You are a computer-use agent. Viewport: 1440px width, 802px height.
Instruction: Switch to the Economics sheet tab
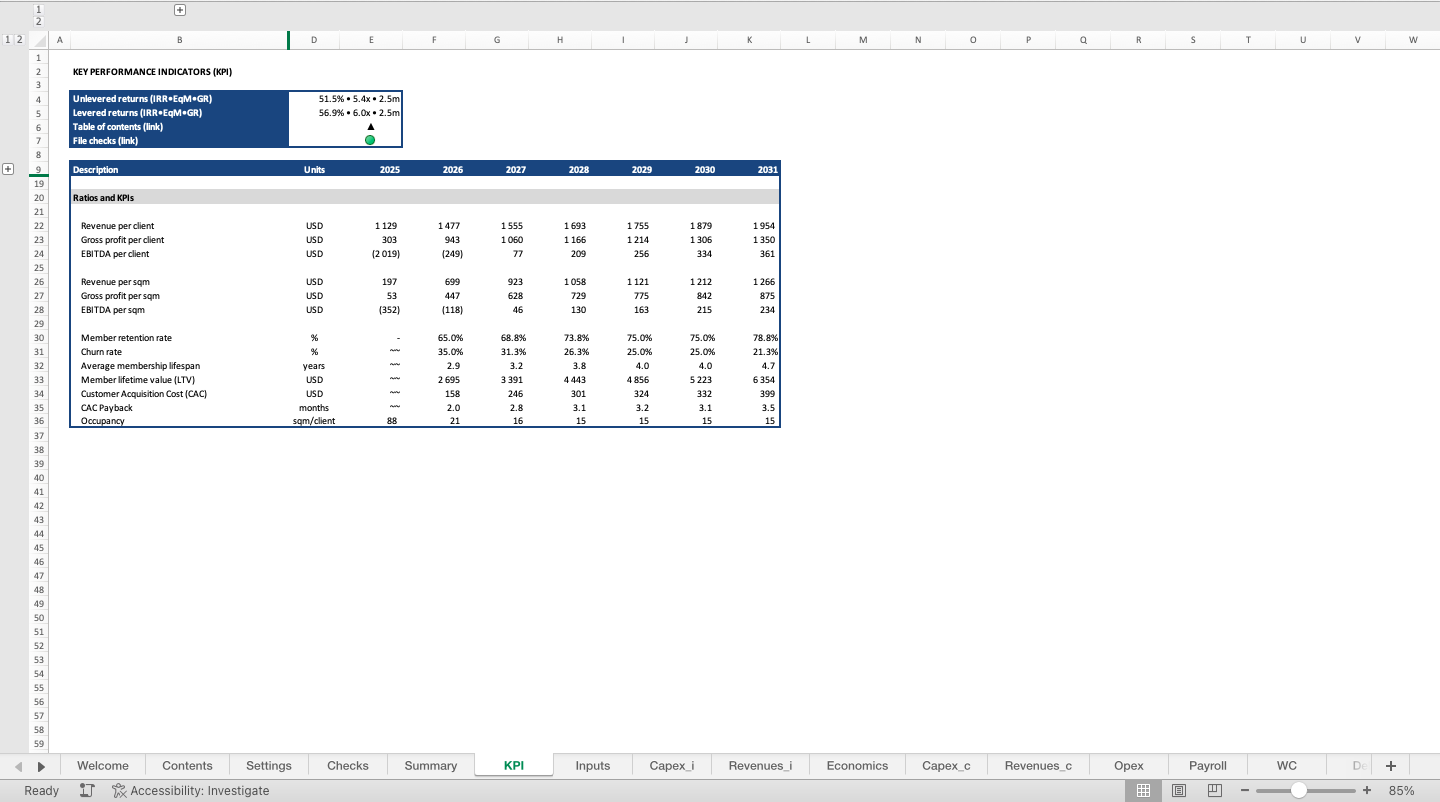coord(856,765)
